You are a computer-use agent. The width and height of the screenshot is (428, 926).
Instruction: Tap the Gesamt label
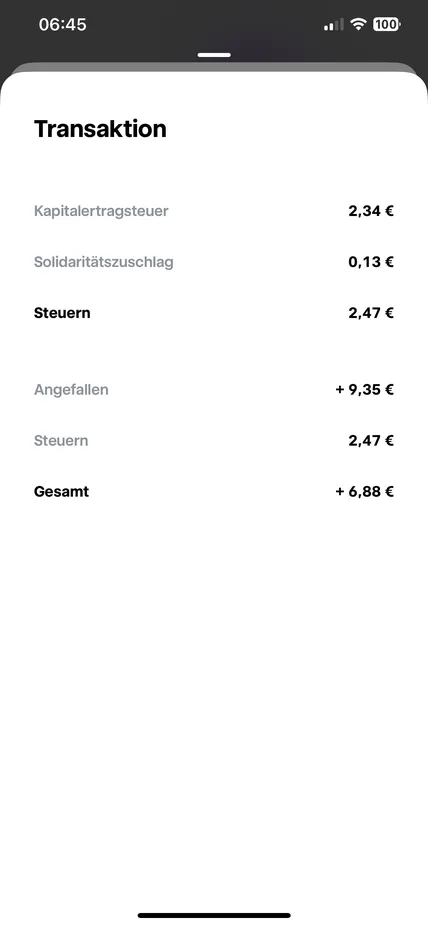tap(61, 491)
